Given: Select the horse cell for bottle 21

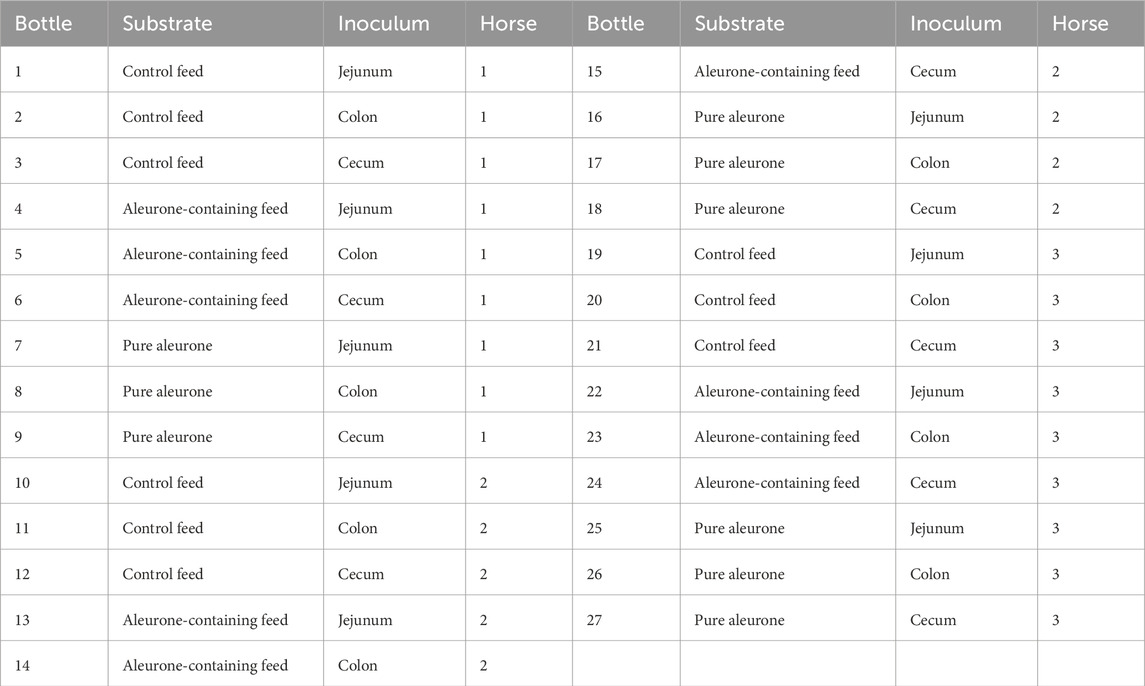Looking at the screenshot, I should click(x=1056, y=346).
